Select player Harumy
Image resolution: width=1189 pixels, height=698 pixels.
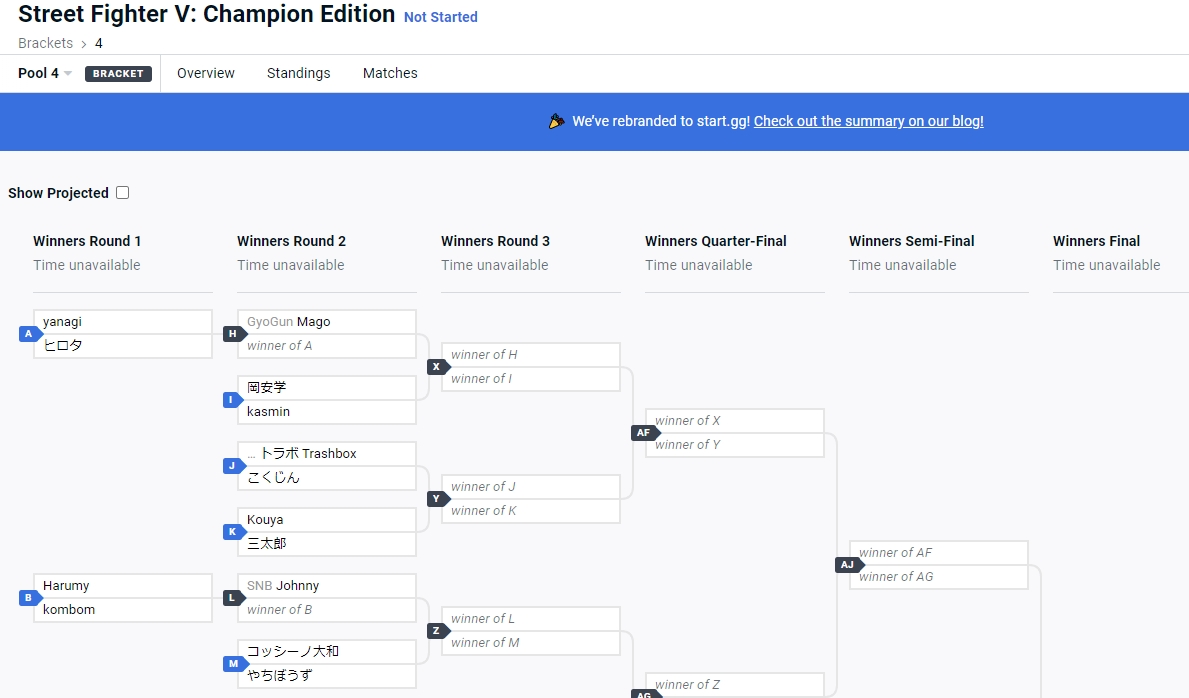[x=123, y=586]
